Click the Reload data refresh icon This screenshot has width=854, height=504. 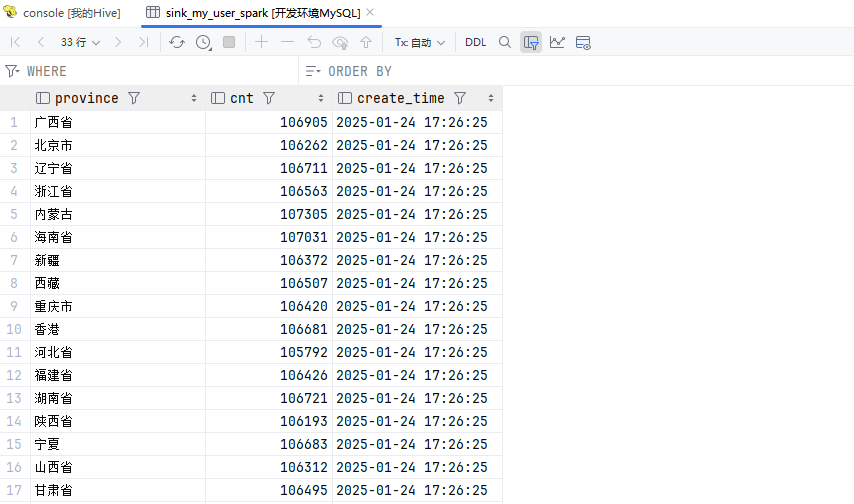click(177, 42)
